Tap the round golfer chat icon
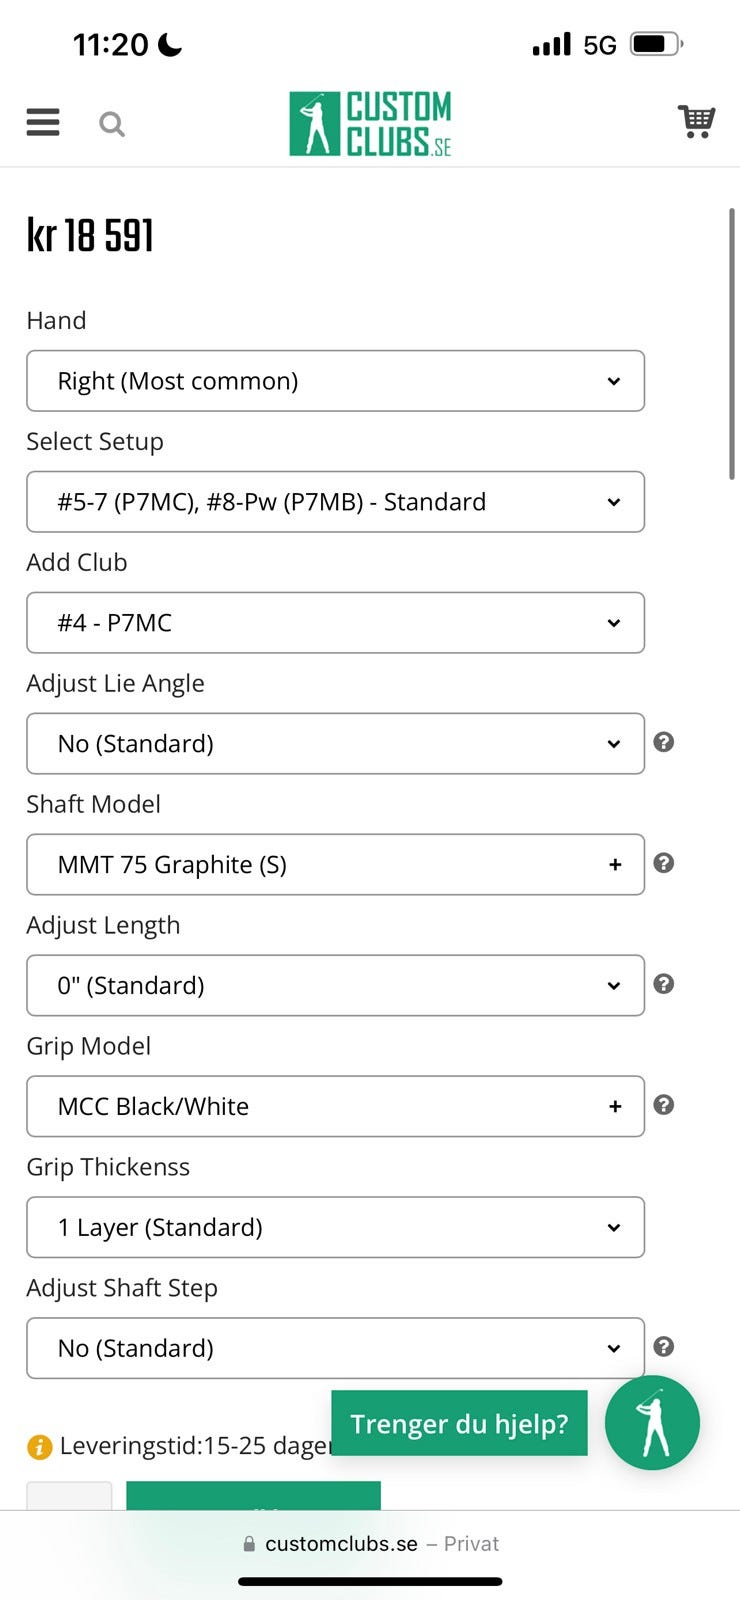Viewport: 740px width, 1600px height. pos(652,1423)
